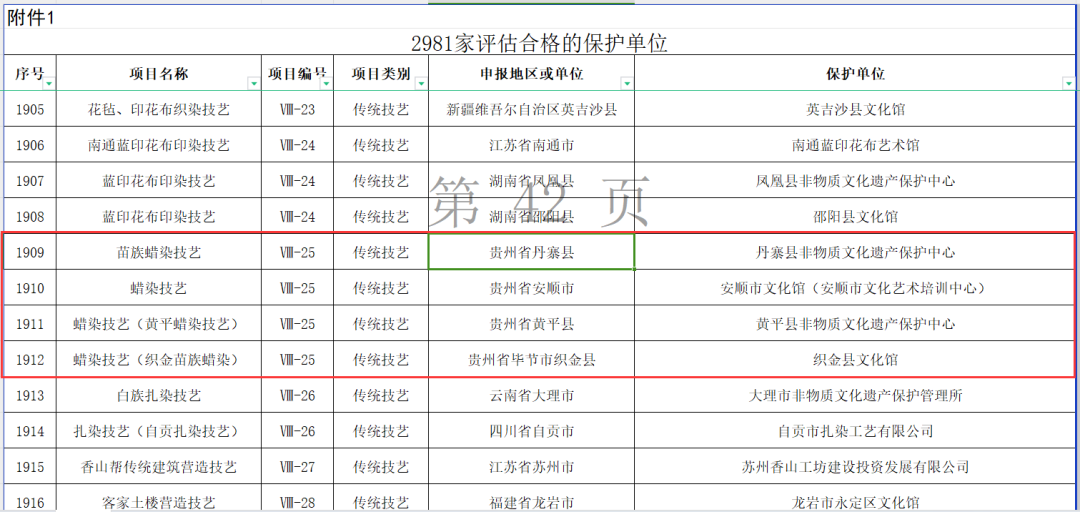Screen dimensions: 1080x512
Task: Click cell 安顺市文化馆（安顺市文化艺术培训中心）
Action: [x=854, y=288]
